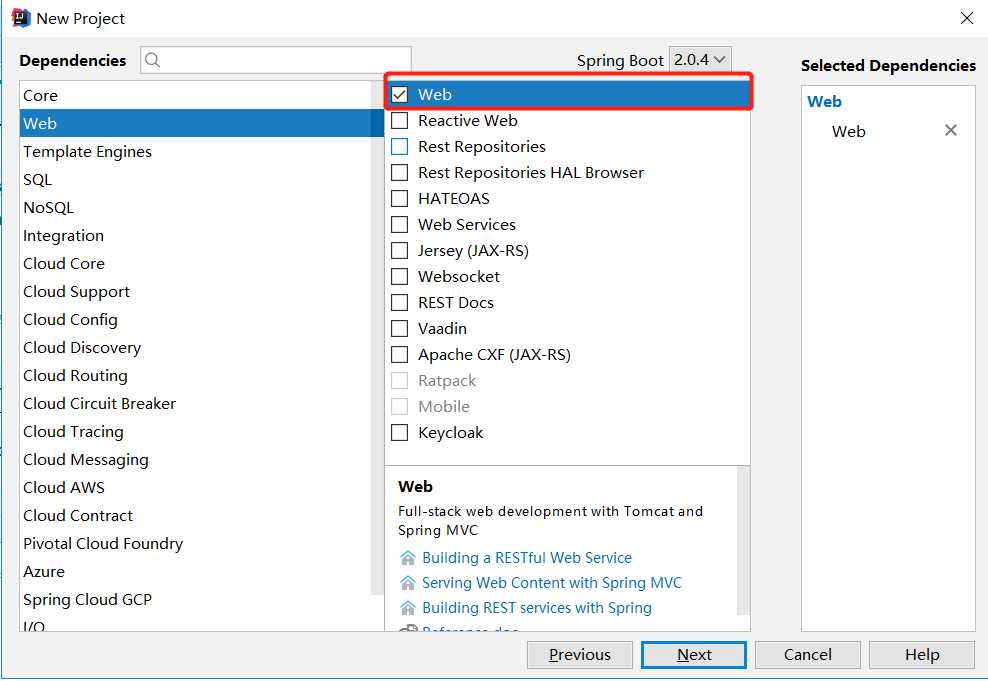This screenshot has width=988, height=681.
Task: Open the Spring Boot version dropdown
Action: [700, 60]
